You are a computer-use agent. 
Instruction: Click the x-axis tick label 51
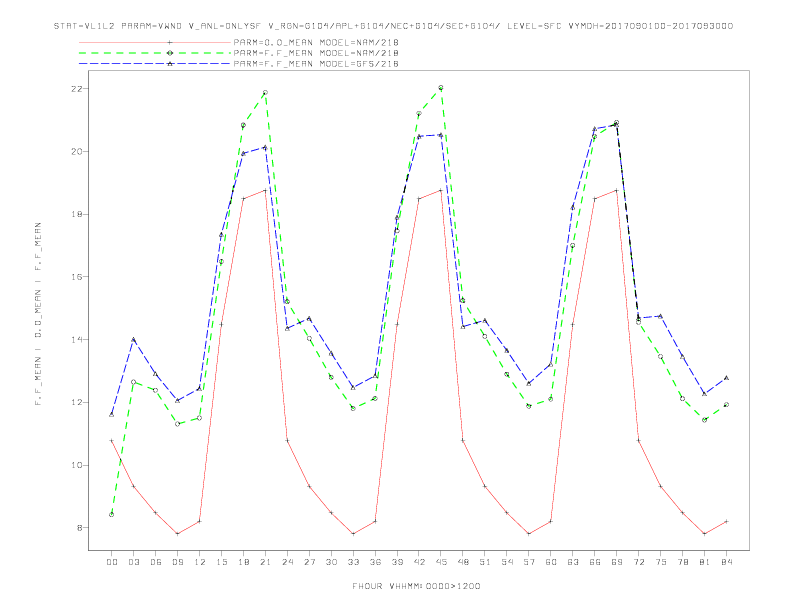[x=485, y=562]
